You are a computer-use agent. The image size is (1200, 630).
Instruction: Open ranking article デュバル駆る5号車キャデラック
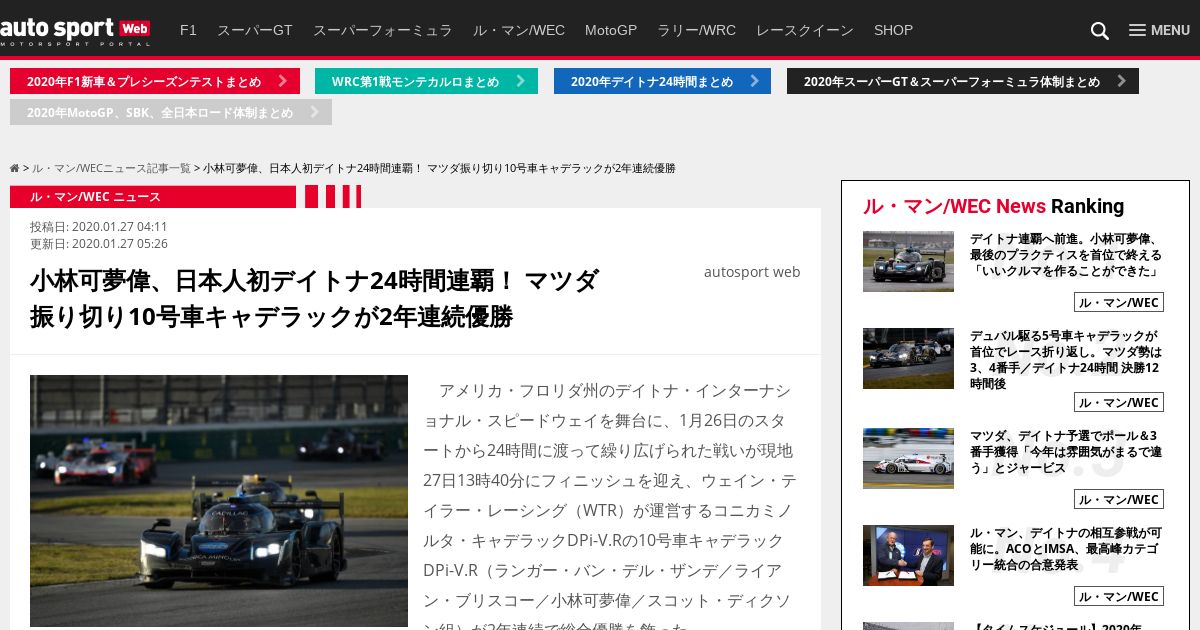pyautogui.click(x=1066, y=360)
